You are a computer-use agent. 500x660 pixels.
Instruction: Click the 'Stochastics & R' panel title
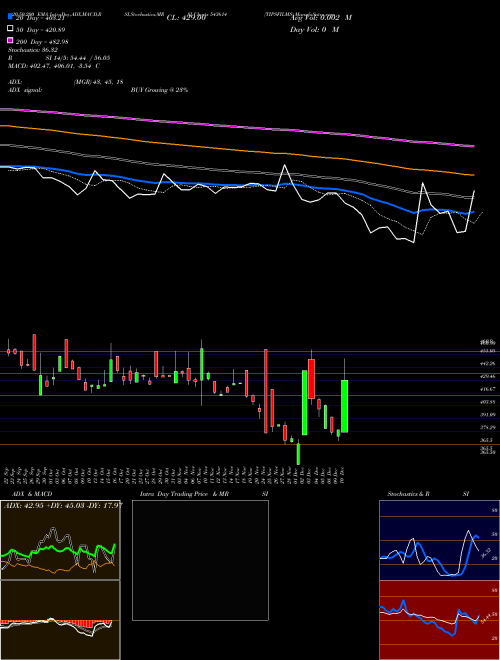coord(408,494)
